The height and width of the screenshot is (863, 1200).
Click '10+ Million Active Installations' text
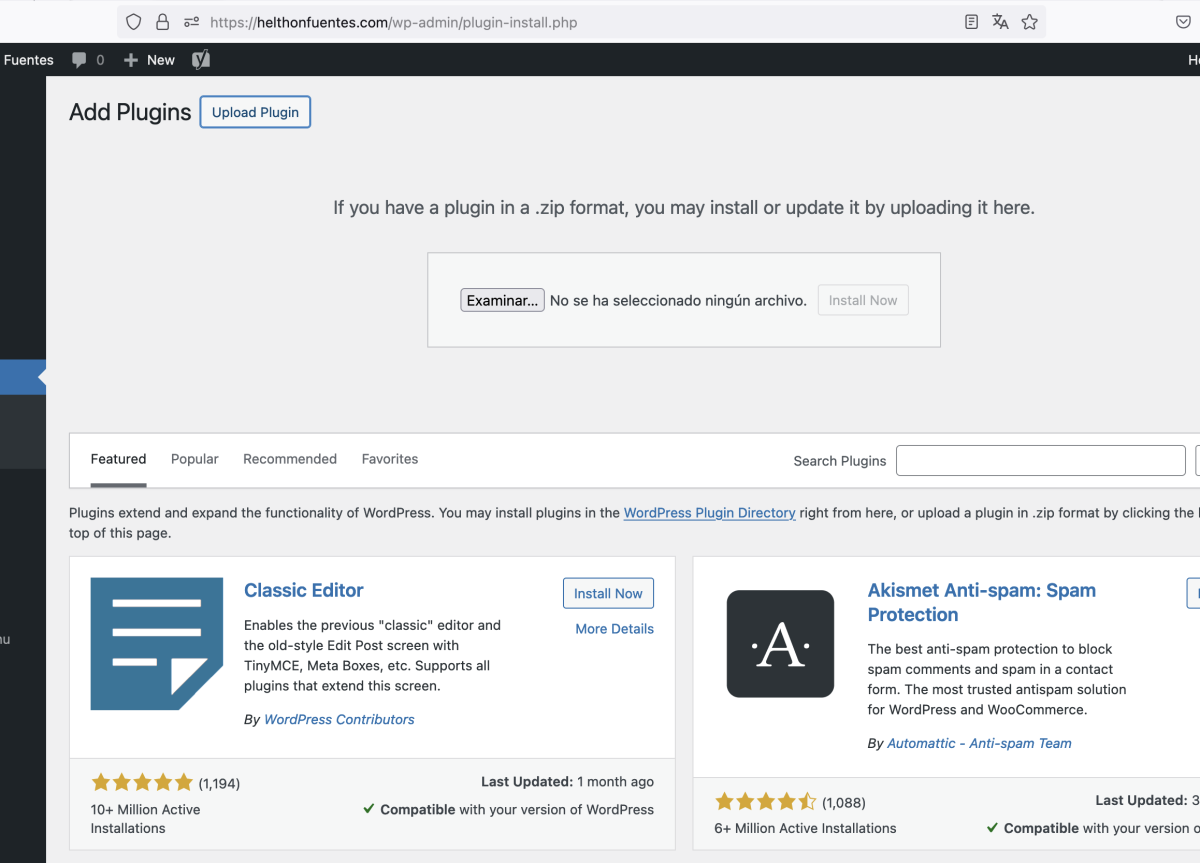[x=145, y=819]
